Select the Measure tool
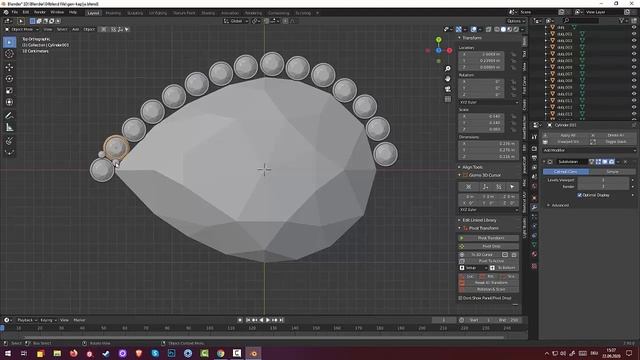640x360 pixels. tap(9, 128)
